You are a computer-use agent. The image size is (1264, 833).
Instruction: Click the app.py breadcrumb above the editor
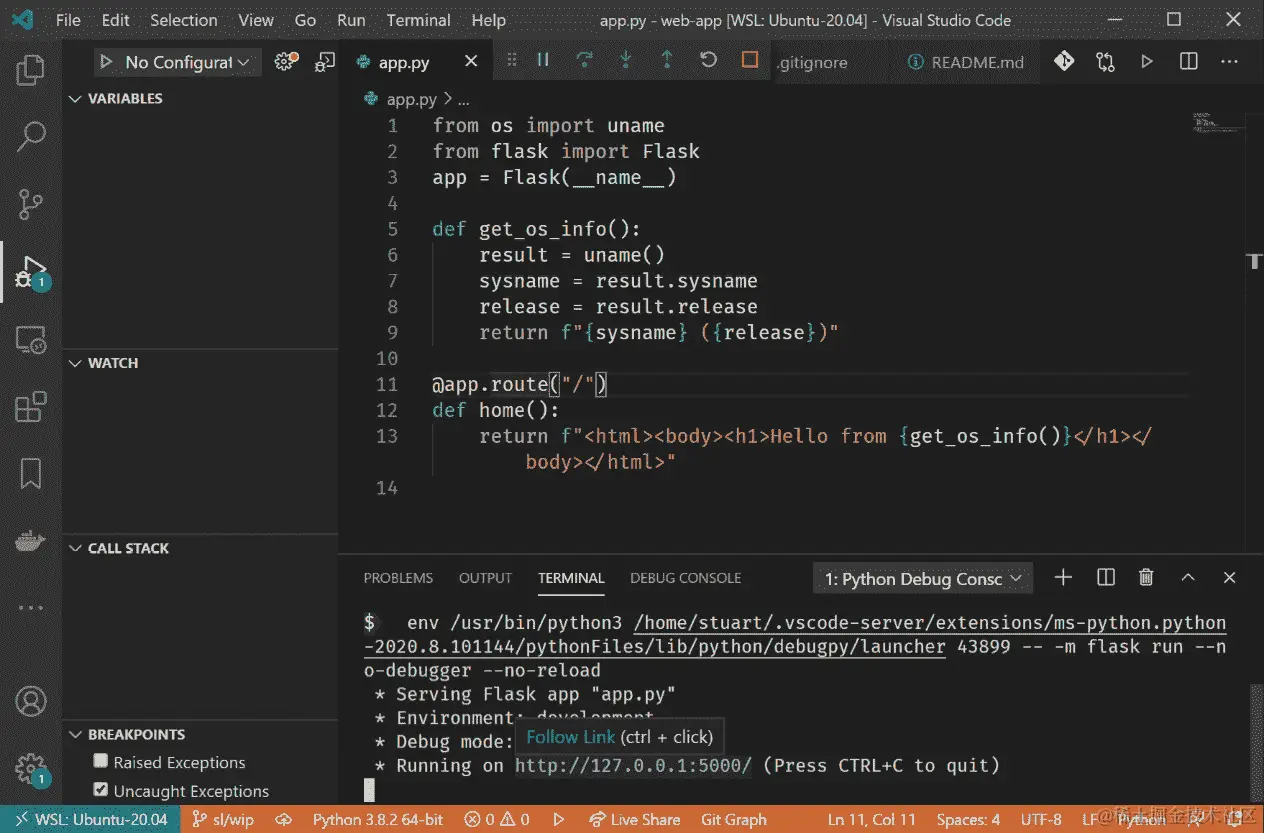411,99
